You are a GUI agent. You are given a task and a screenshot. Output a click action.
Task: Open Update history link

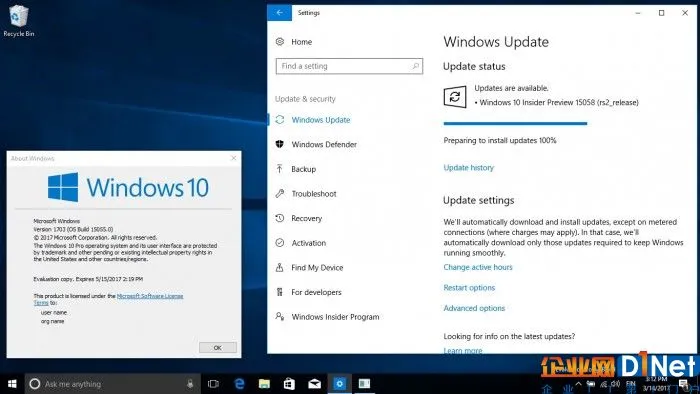click(469, 168)
